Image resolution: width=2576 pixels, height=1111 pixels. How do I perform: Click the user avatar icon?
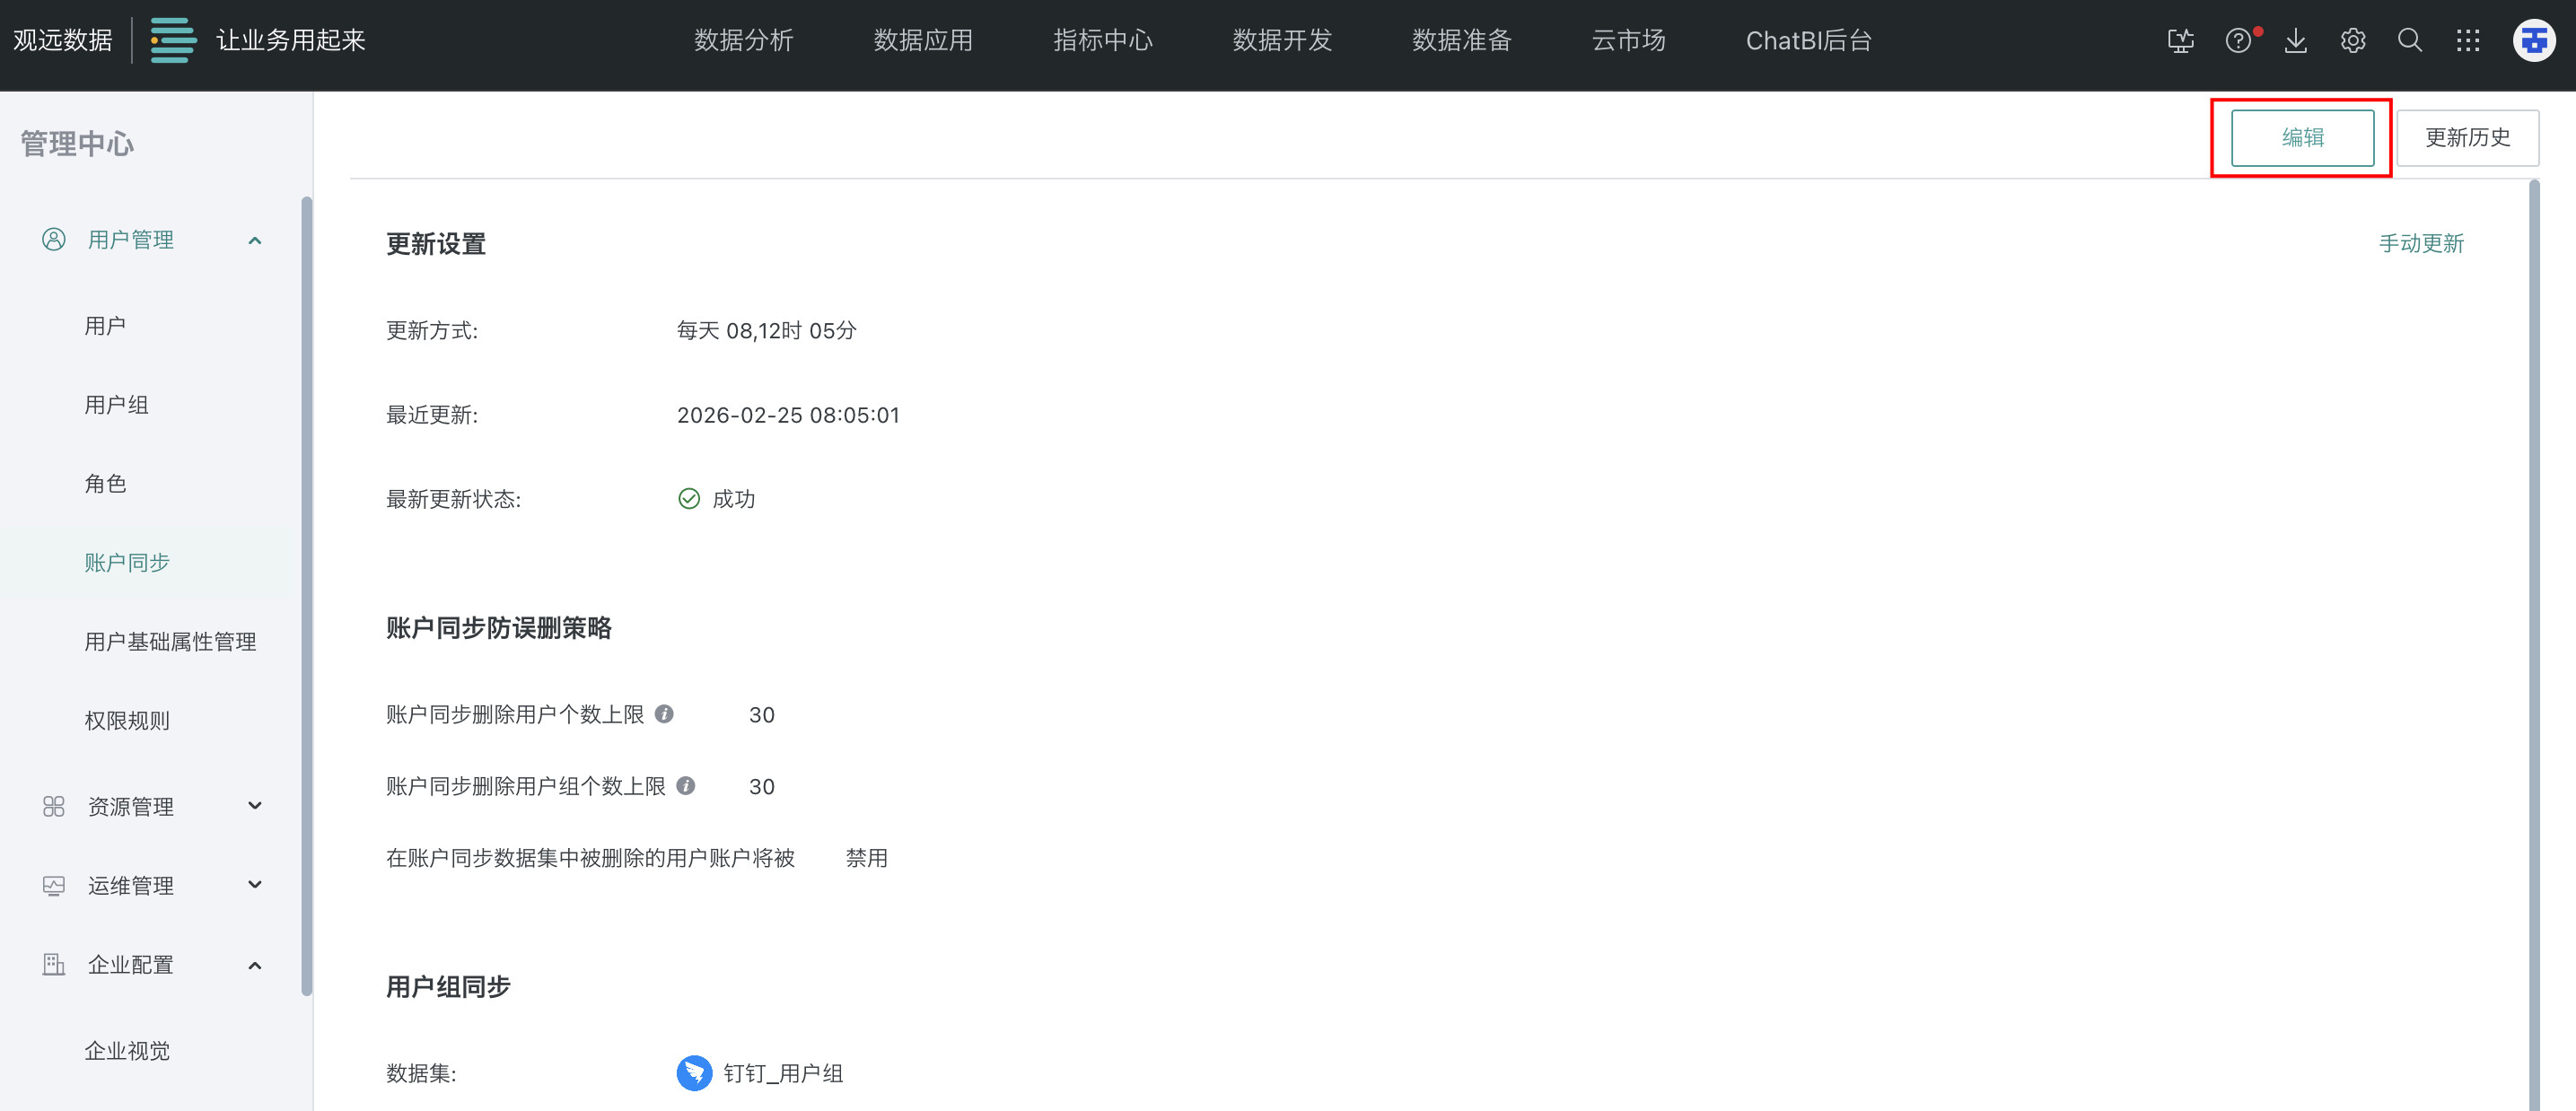click(2533, 41)
